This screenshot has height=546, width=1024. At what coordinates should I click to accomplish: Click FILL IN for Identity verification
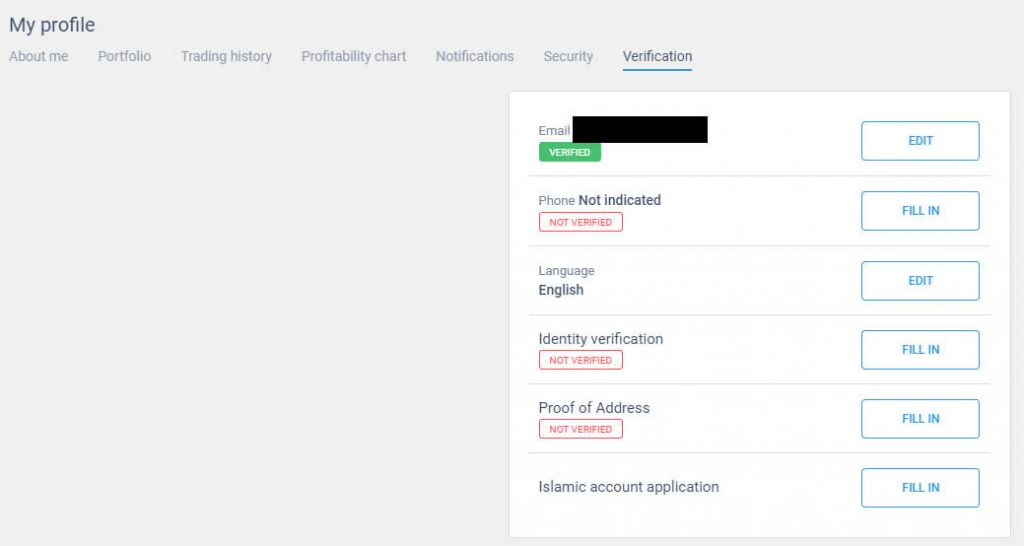(x=920, y=350)
